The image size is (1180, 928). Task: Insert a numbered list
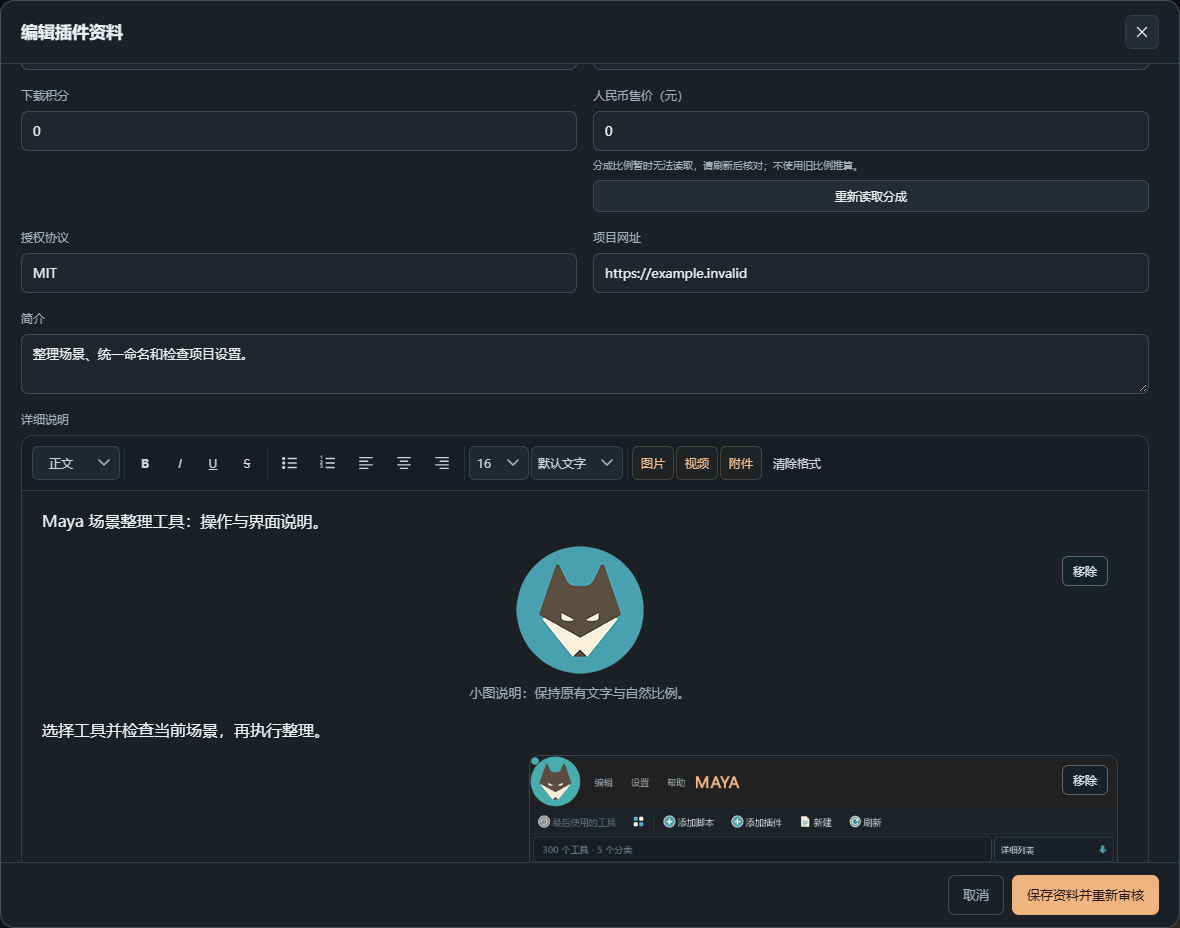tap(327, 464)
